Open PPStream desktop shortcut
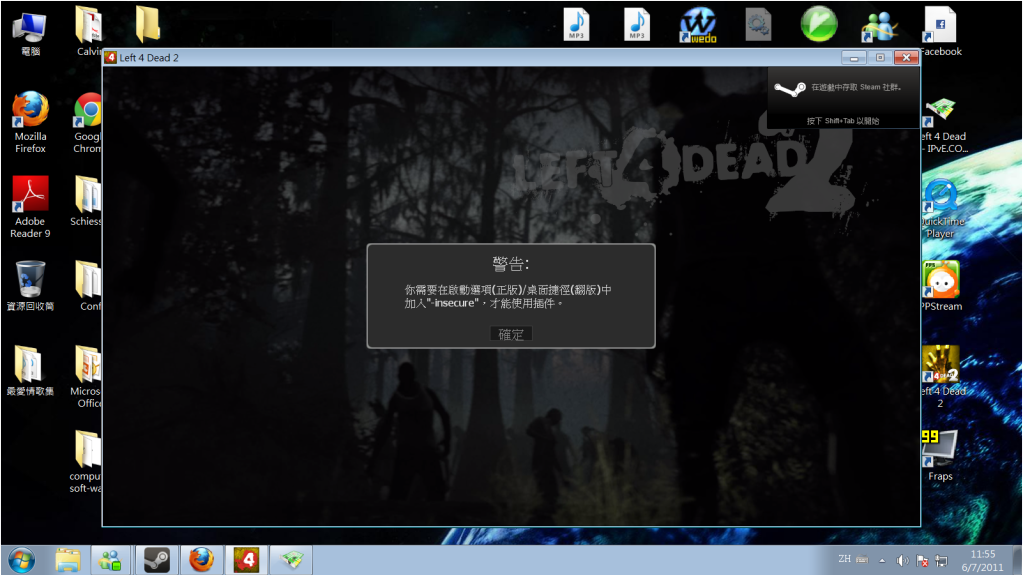 pyautogui.click(x=940, y=280)
